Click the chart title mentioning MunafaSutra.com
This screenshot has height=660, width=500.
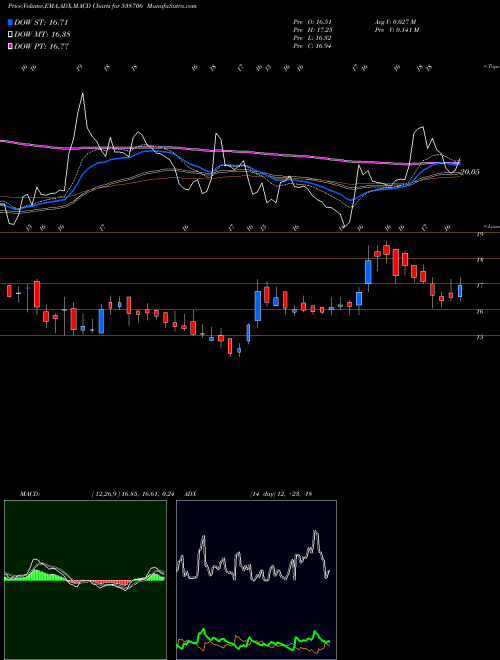pos(102,7)
